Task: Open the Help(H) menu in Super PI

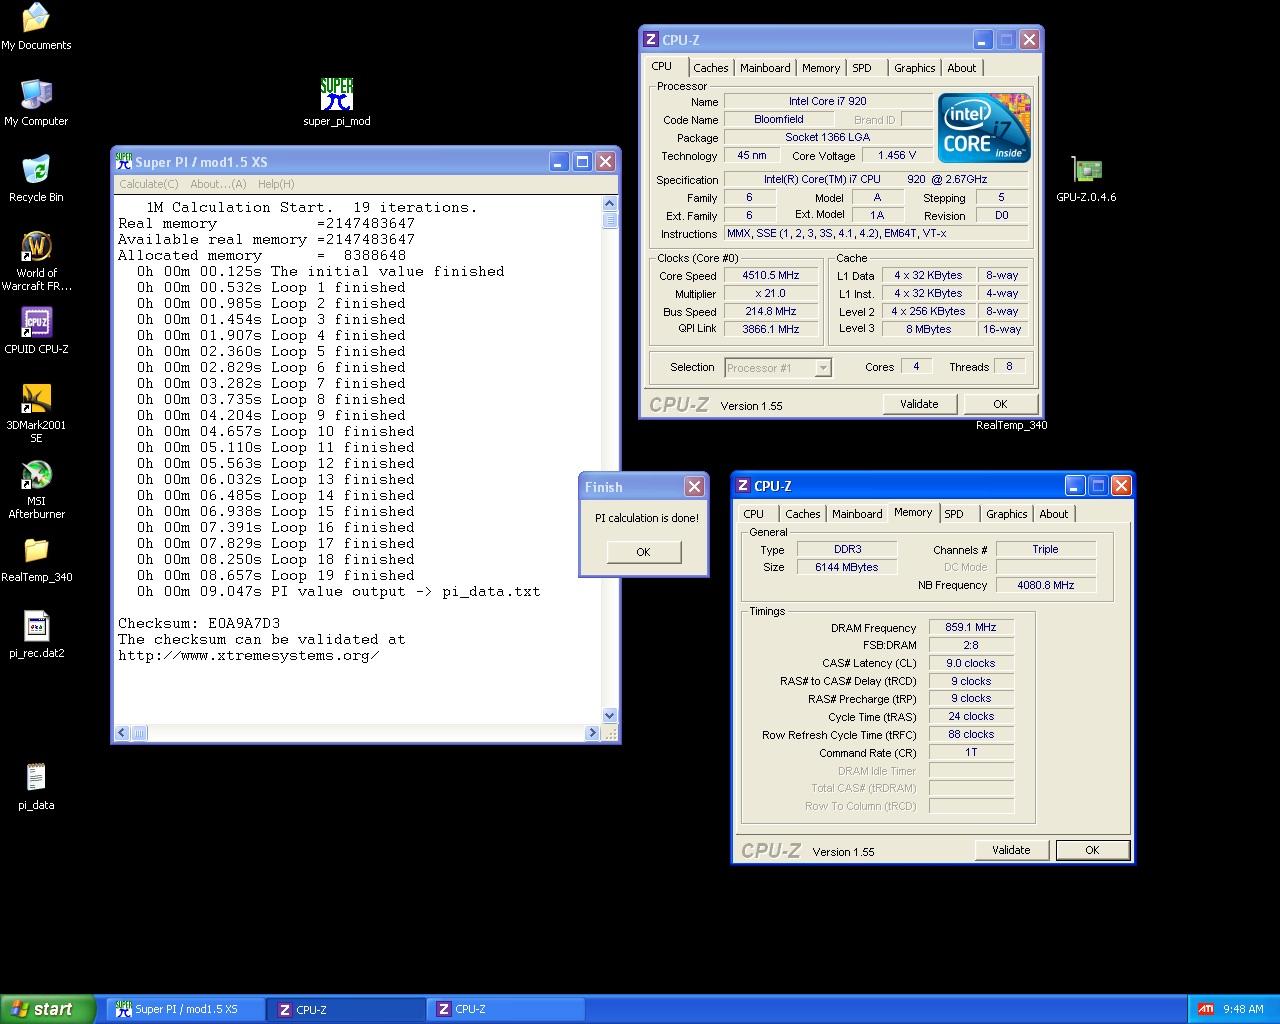Action: [276, 184]
